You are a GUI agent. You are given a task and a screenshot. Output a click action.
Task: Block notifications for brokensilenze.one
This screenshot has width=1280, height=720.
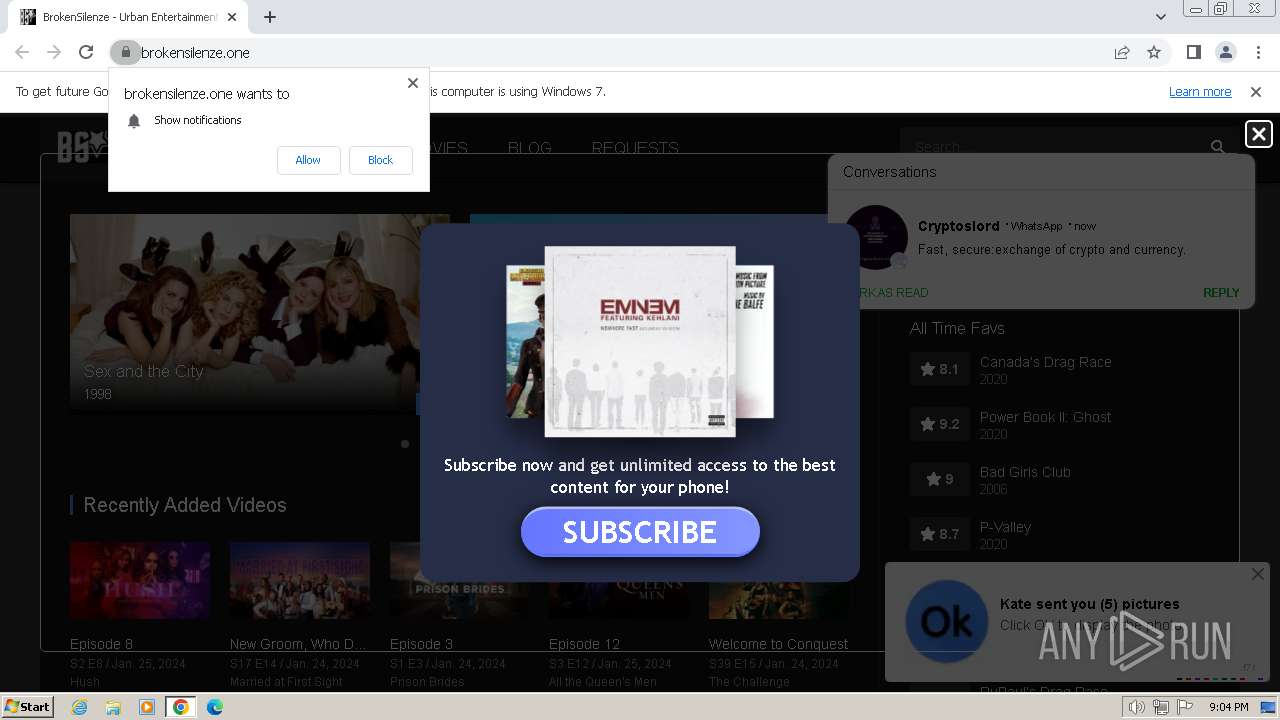380,160
